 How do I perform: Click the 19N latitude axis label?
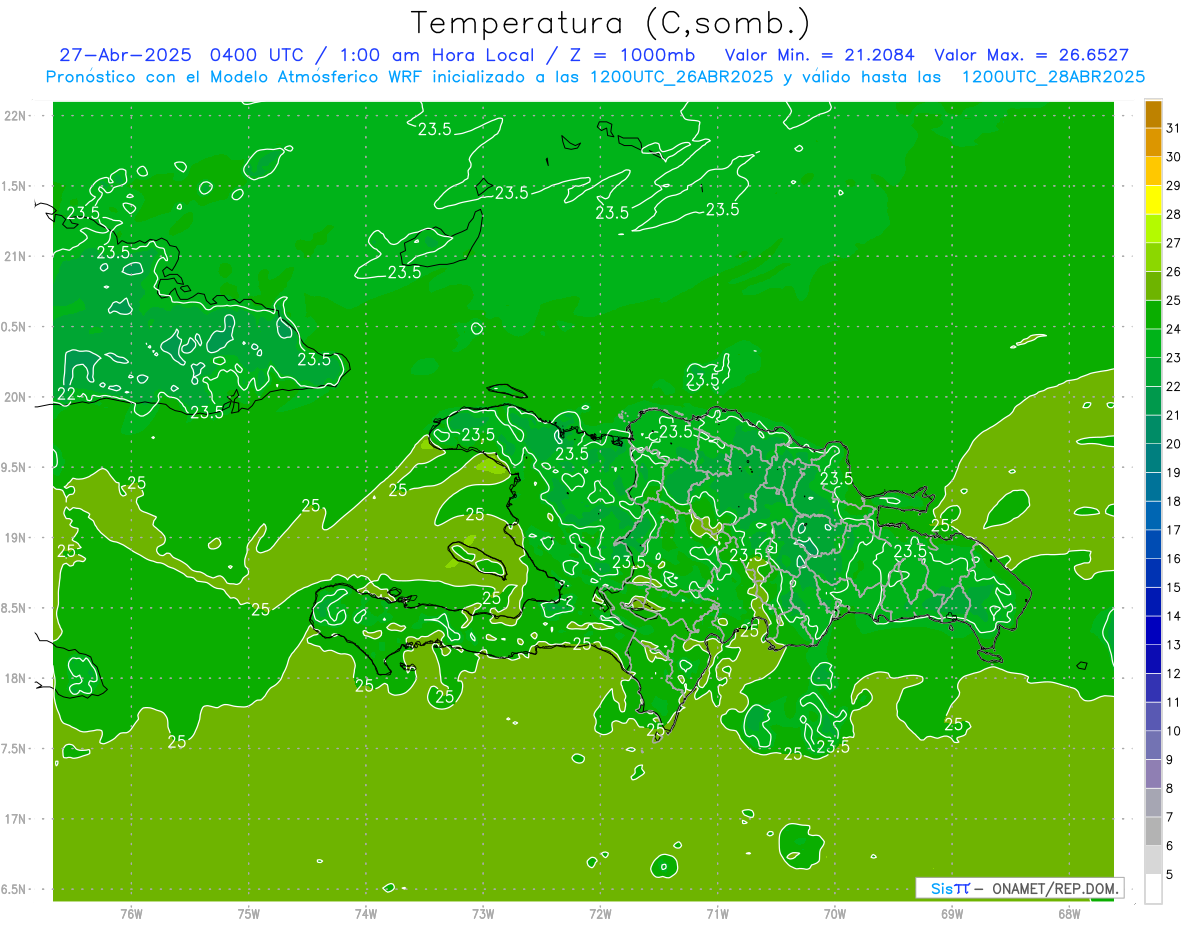point(15,538)
